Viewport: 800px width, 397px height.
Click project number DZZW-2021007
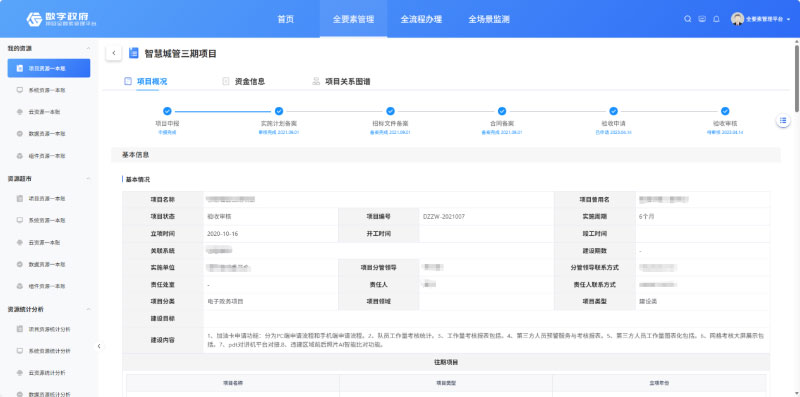coord(444,216)
